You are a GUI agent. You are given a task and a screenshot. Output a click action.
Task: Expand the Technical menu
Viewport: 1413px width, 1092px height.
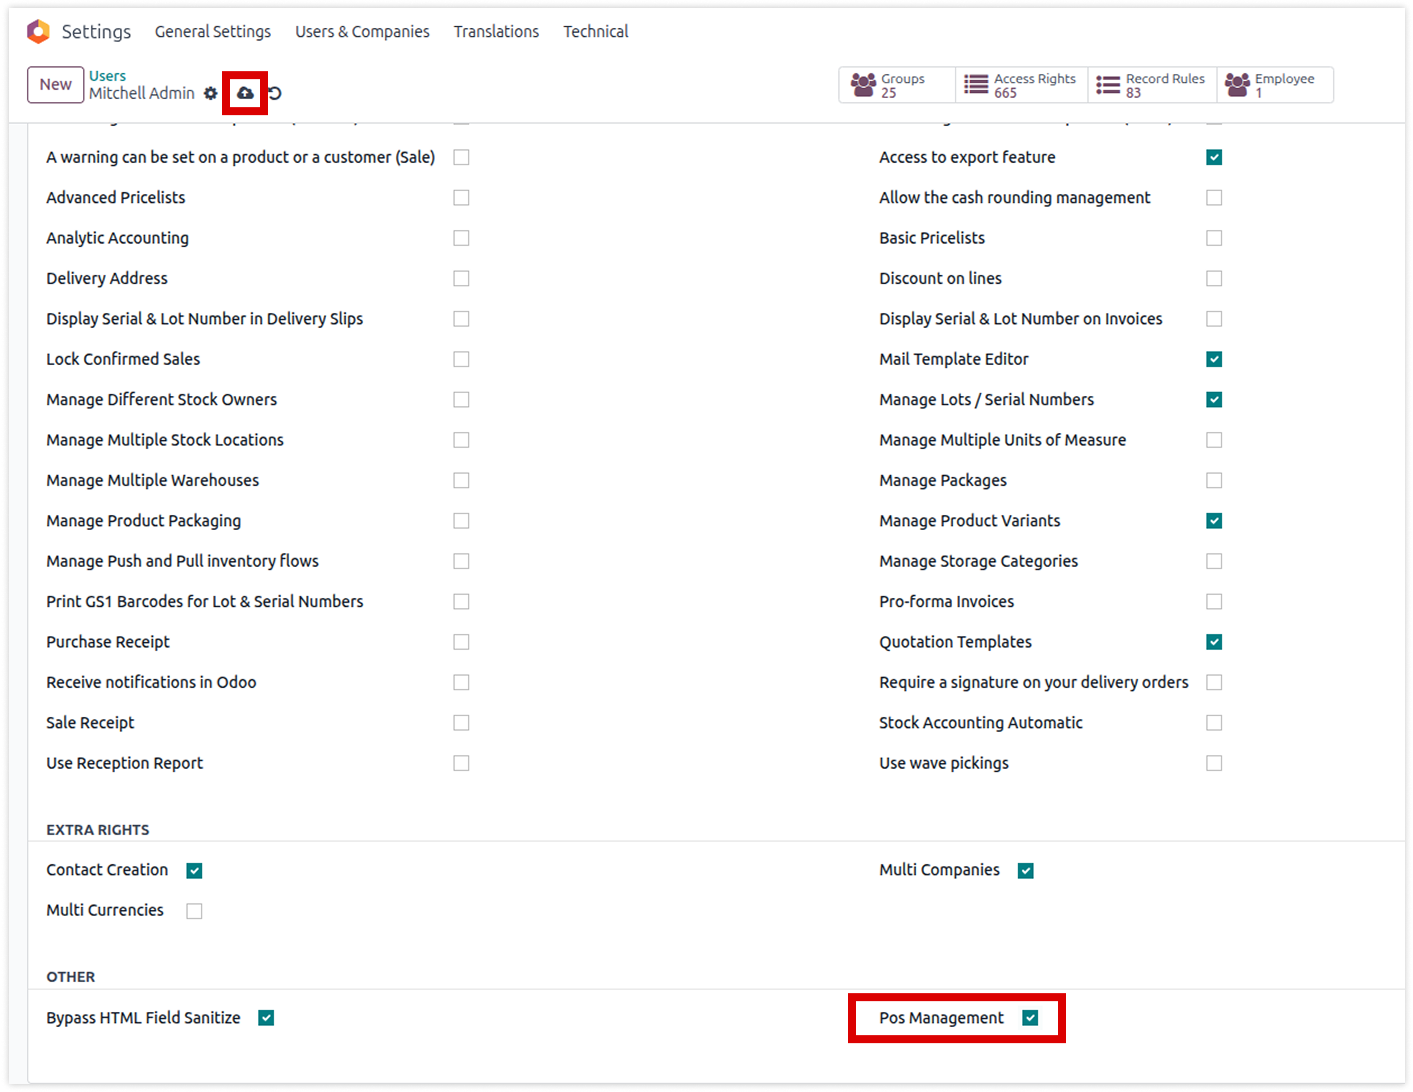coord(595,32)
